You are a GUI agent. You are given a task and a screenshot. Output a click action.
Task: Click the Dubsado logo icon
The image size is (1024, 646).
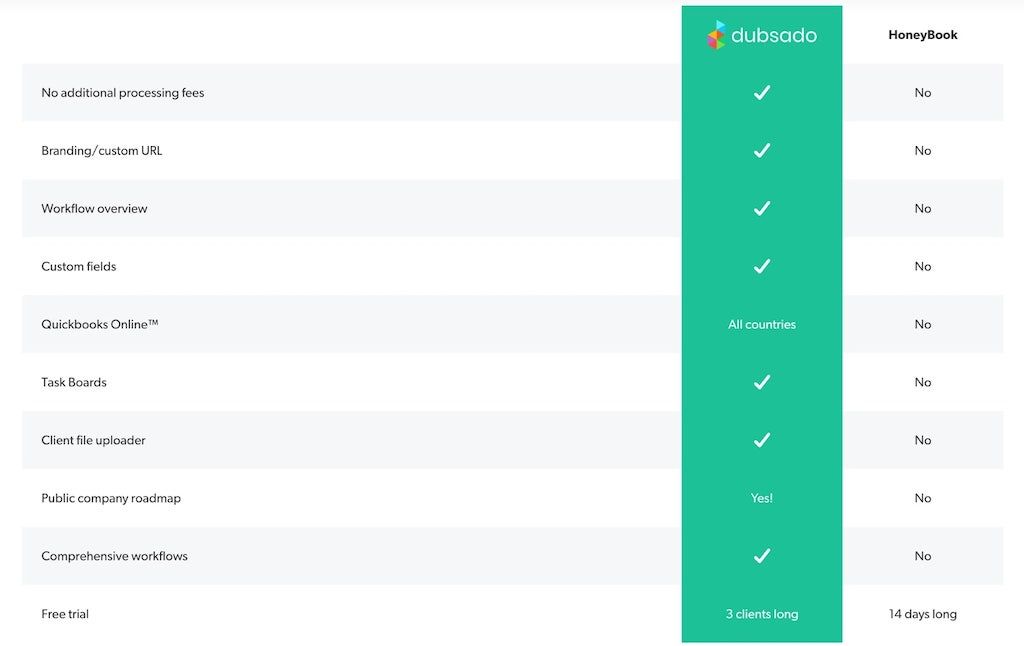coord(716,35)
